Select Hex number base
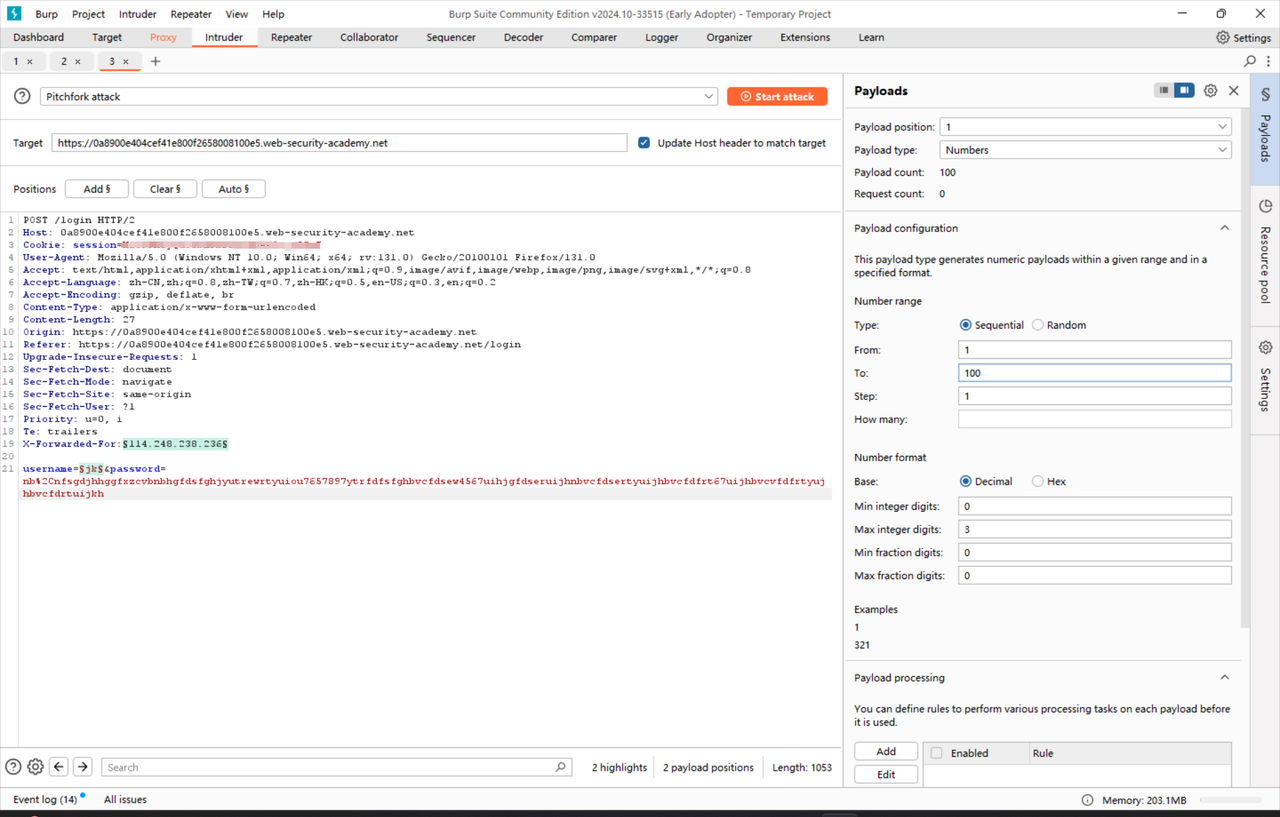The image size is (1280, 817). (x=1035, y=481)
